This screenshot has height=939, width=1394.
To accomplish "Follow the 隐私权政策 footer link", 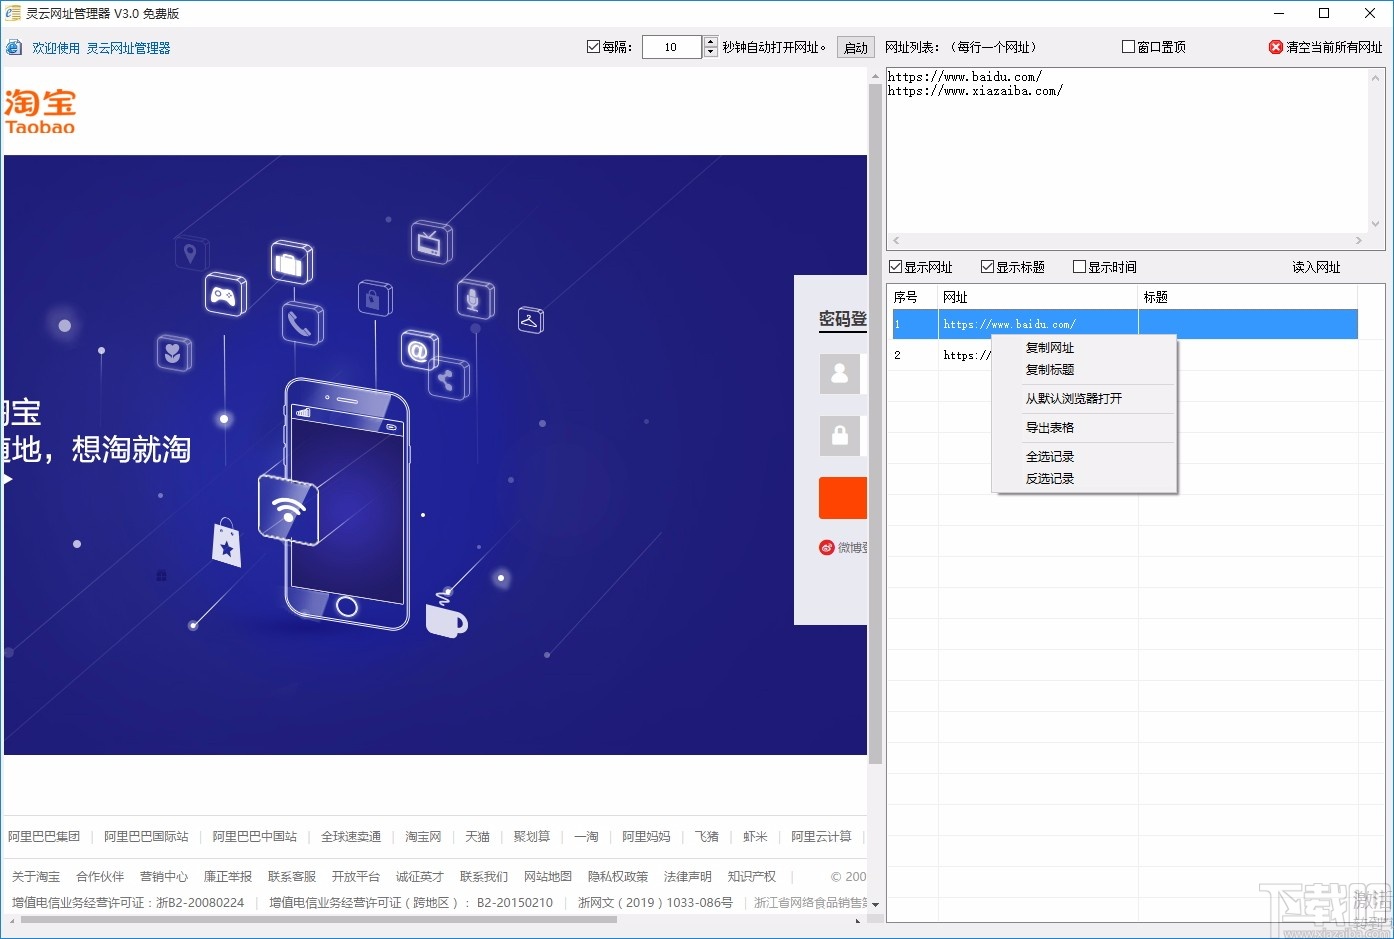I will 618,877.
